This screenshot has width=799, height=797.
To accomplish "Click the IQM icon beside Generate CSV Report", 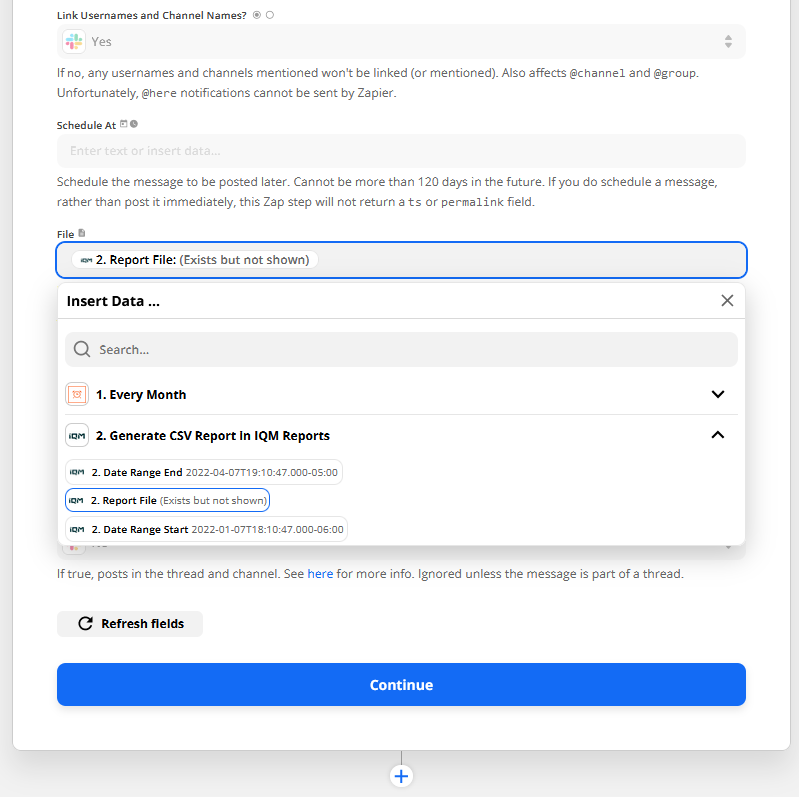I will 77,435.
